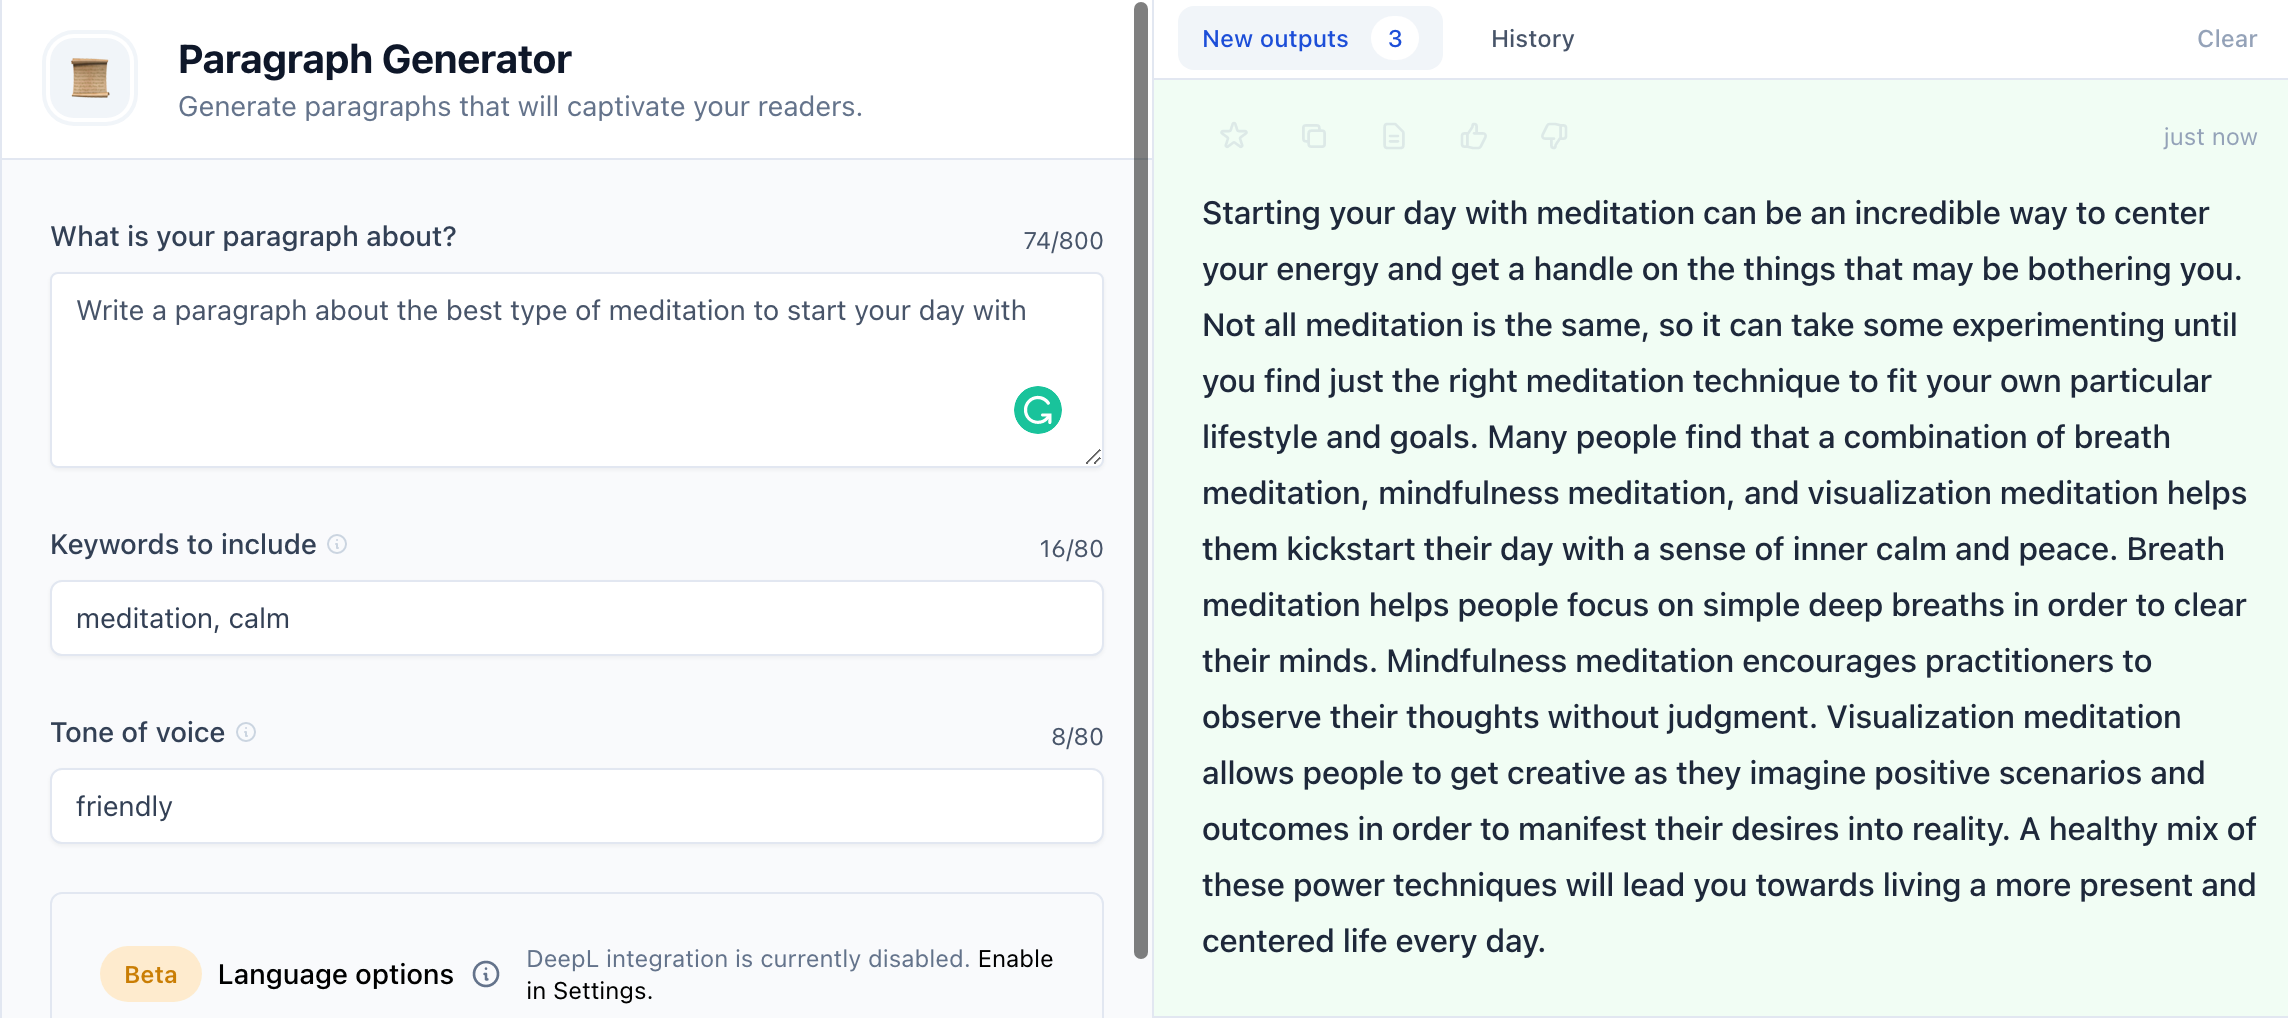Screen dimensions: 2288x1018
Task: Click the generated meditation paragraph text
Action: coord(1728,577)
